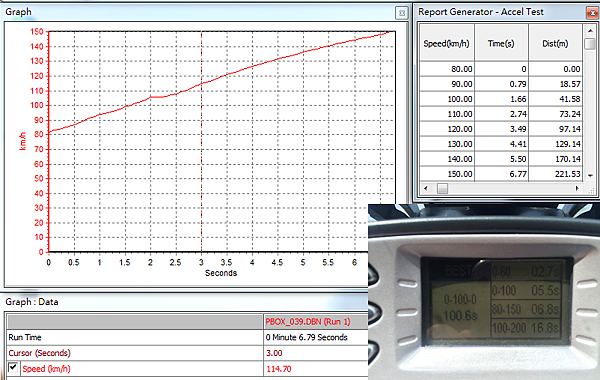Viewport: 600px width, 380px height.
Task: Select the Time(s) column header
Action: (501, 43)
